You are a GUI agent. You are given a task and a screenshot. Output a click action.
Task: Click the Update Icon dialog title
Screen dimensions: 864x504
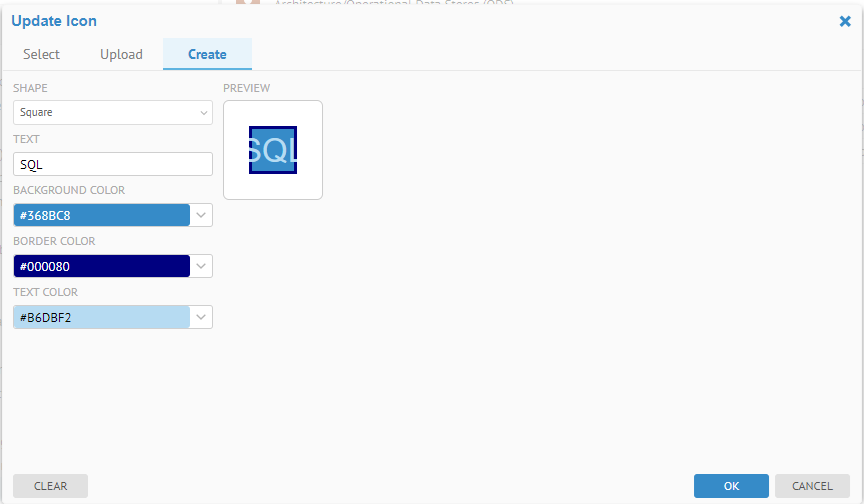[x=54, y=21]
